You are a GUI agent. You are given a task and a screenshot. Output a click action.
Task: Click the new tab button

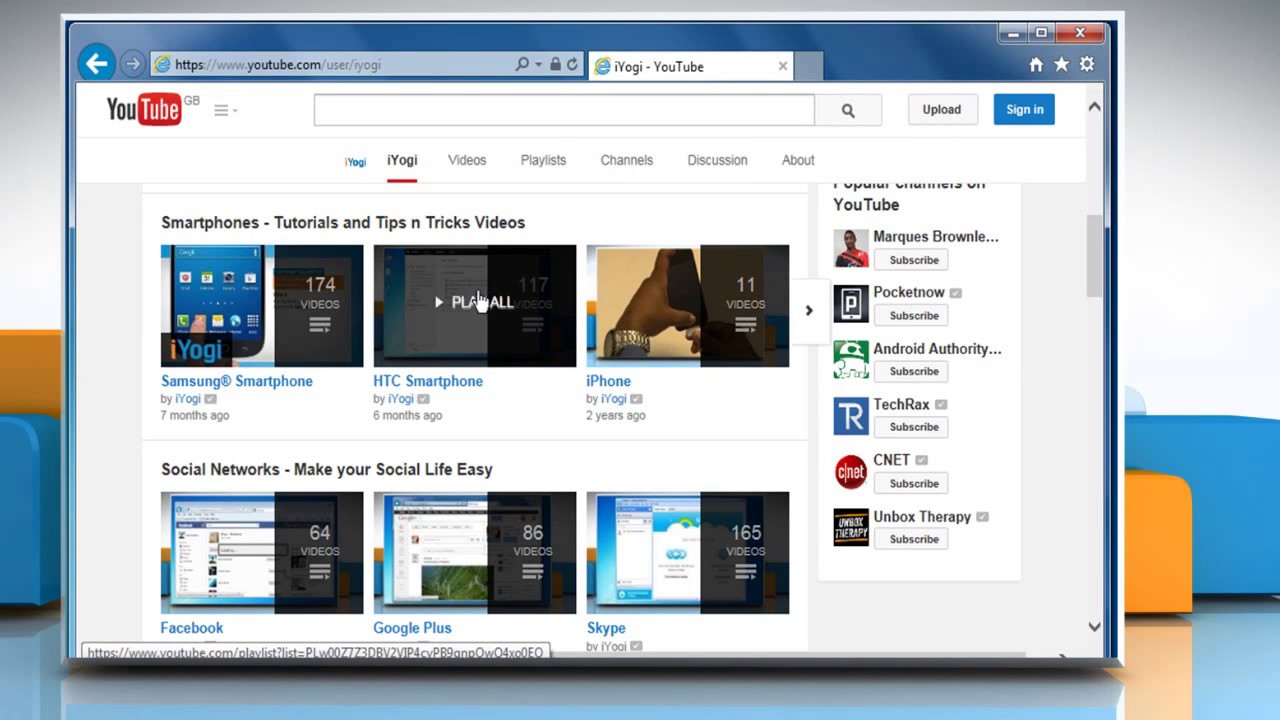click(809, 66)
